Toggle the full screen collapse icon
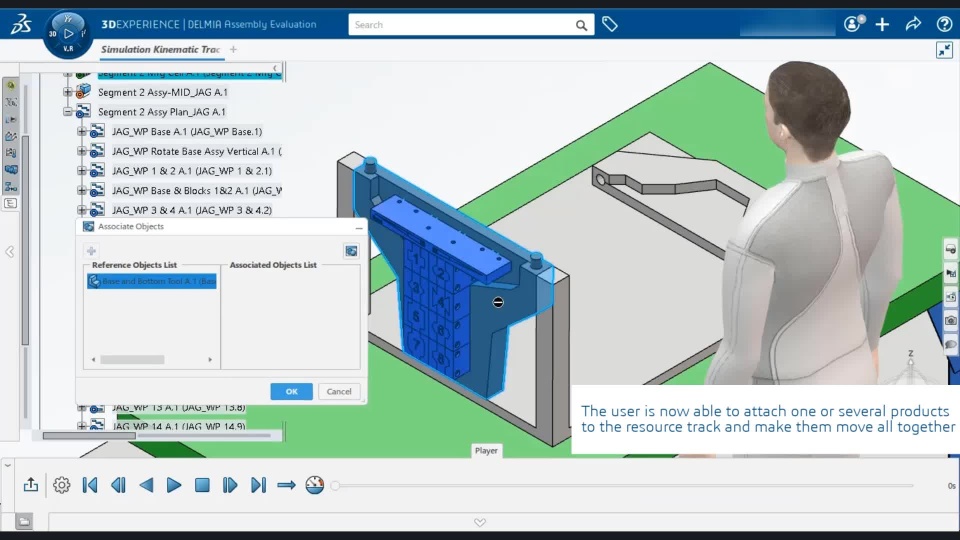This screenshot has height=540, width=960. coord(944,50)
